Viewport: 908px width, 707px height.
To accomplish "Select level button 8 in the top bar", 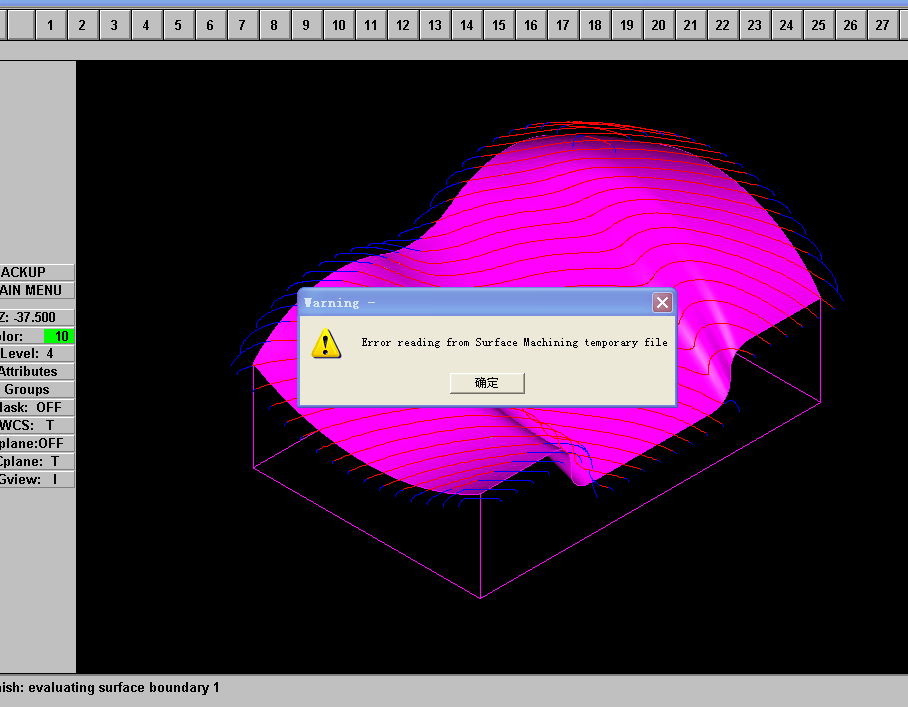I will coord(274,25).
